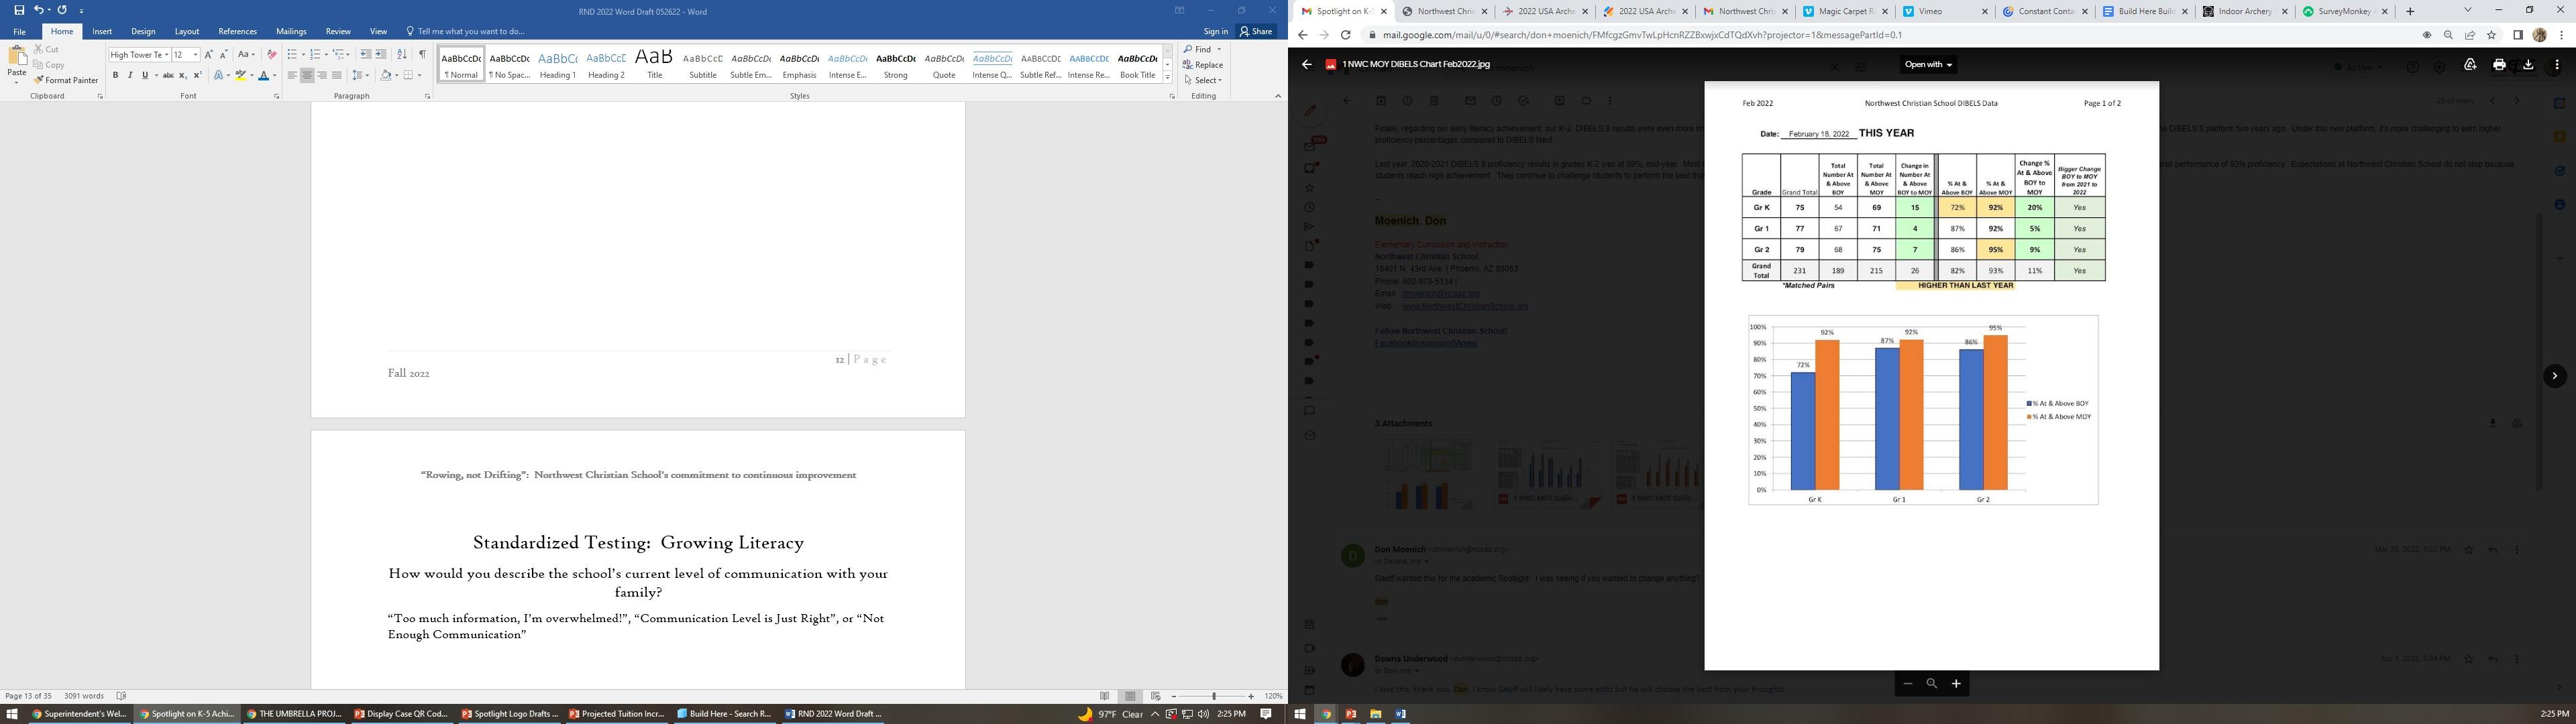2576x724 pixels.
Task: Open the Find dropdown arrow
Action: [1219, 49]
